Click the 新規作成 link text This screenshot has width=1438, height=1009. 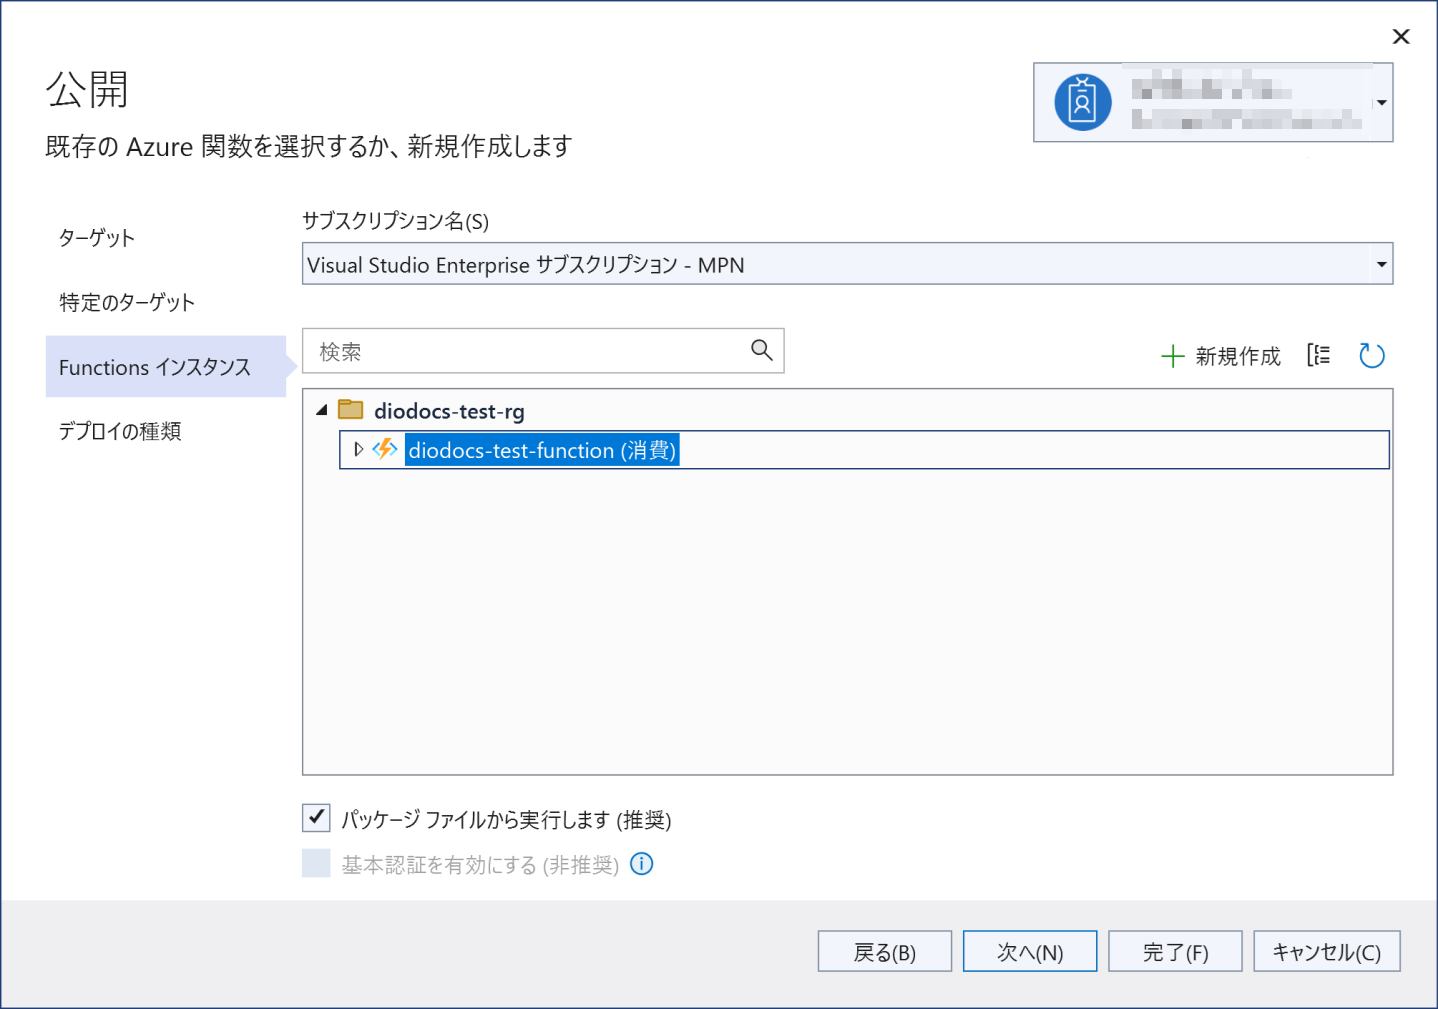tap(1238, 356)
